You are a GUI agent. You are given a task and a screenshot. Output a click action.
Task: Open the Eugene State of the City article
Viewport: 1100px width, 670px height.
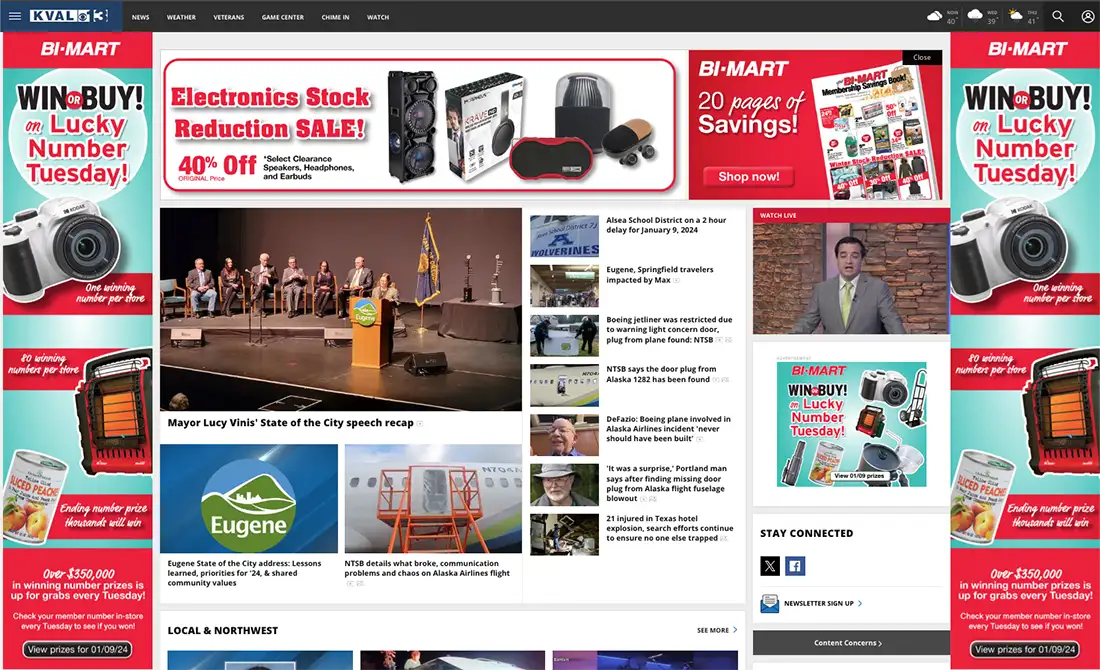(x=244, y=573)
